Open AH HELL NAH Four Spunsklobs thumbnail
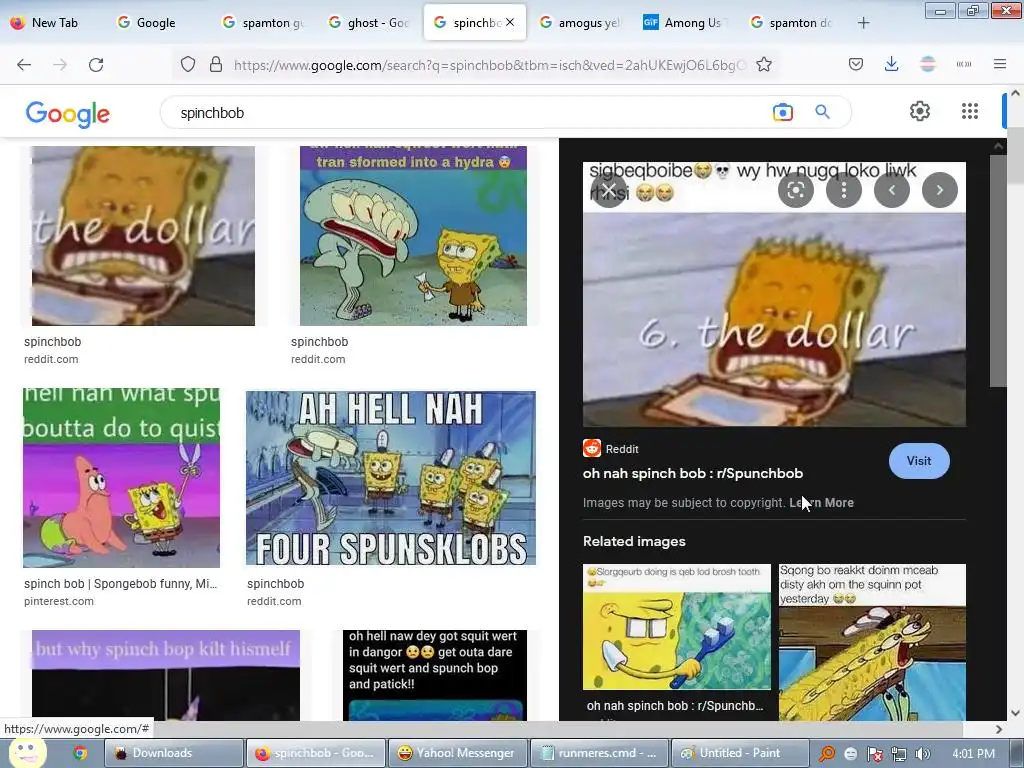Screen dimensions: 1024x768 391,478
